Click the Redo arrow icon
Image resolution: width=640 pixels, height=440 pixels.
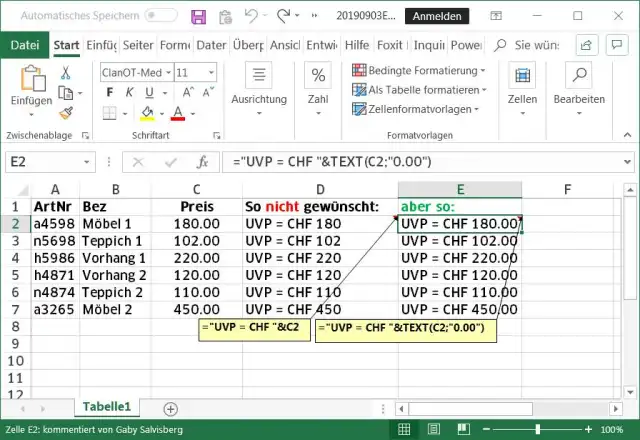point(282,16)
